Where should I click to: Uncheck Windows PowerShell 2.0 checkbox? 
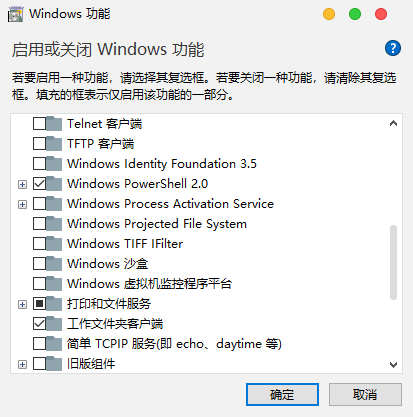tap(39, 184)
